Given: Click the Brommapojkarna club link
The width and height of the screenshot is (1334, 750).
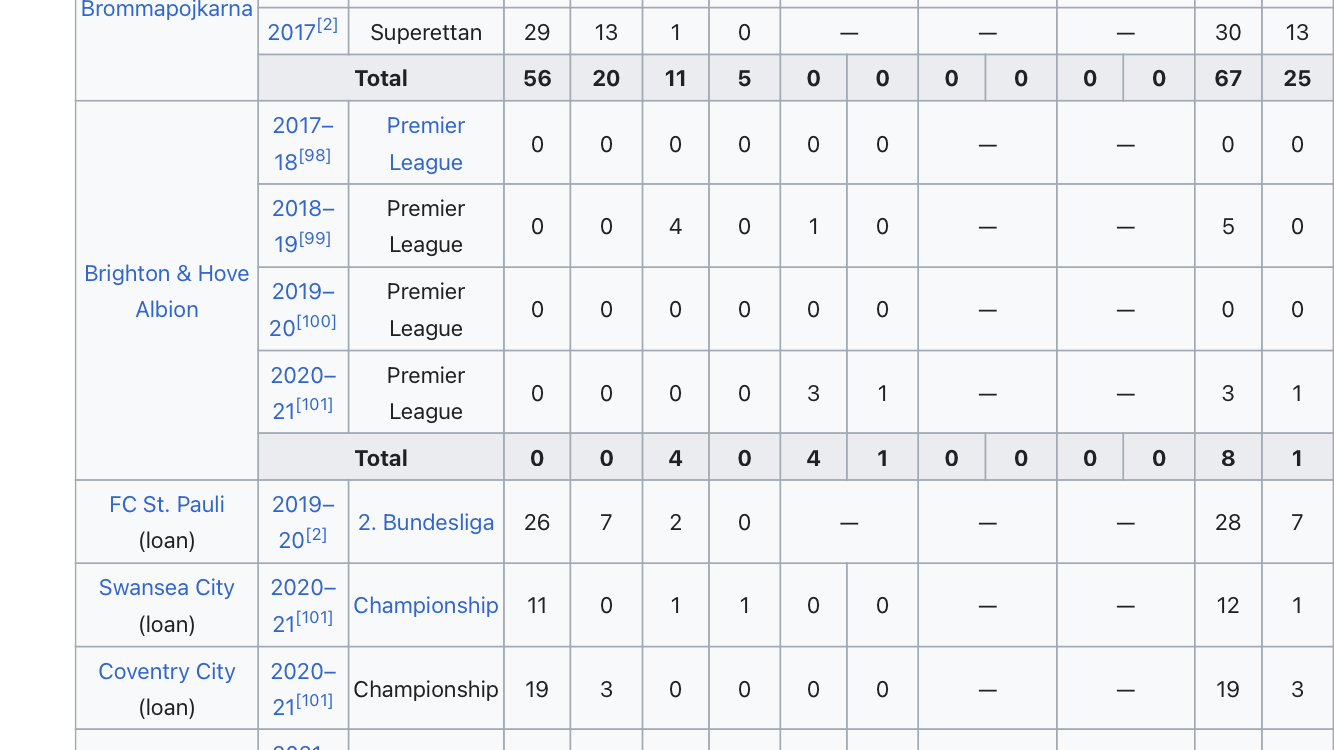Looking at the screenshot, I should pos(167,10).
